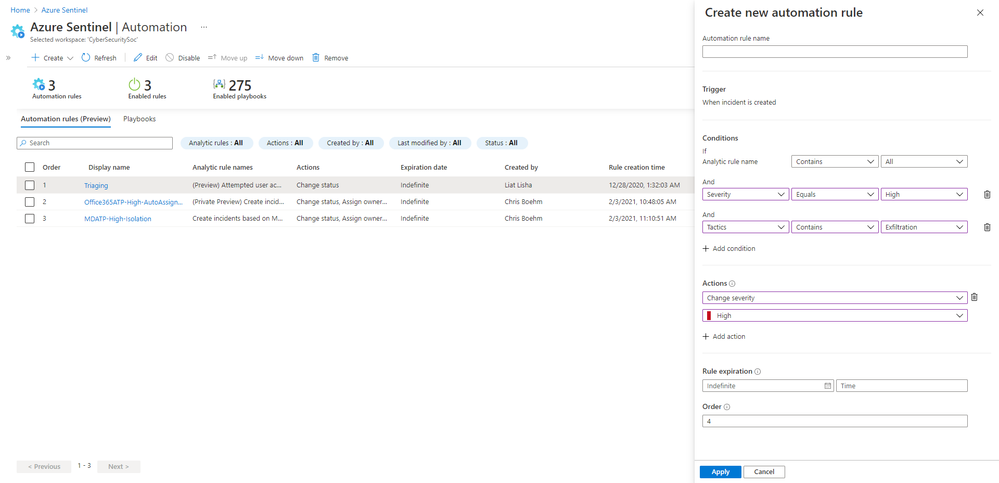Click the Remove trash icon in toolbar
Image resolution: width=999 pixels, height=483 pixels.
pos(315,57)
